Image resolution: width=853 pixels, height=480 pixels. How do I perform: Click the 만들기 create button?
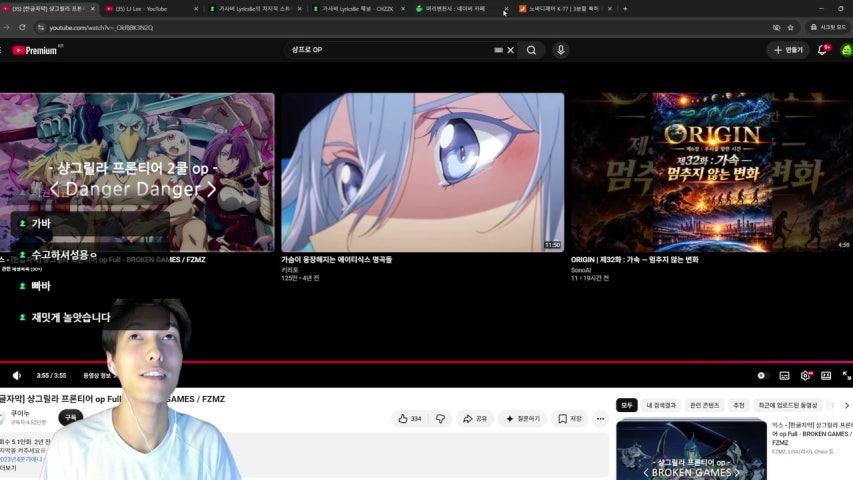788,50
